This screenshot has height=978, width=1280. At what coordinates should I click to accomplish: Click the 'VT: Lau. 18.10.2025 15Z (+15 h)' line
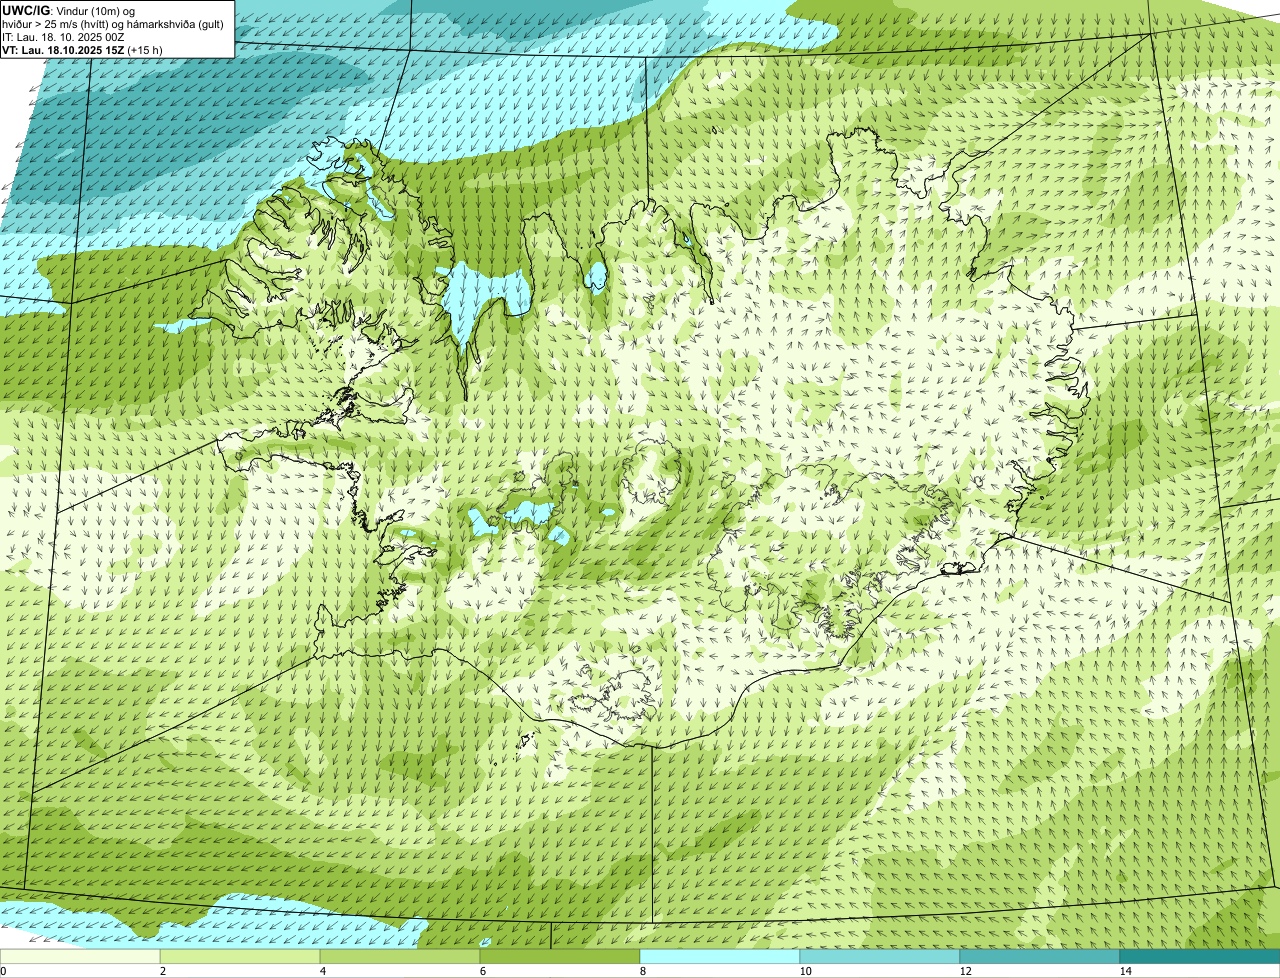pos(82,49)
